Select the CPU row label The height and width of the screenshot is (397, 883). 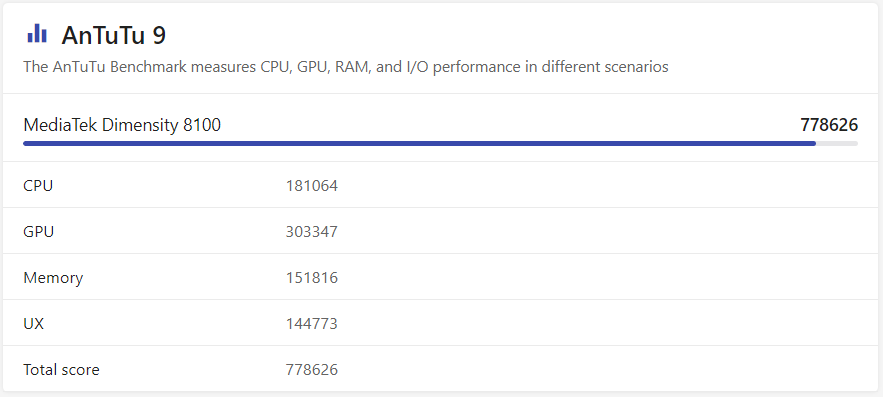[x=38, y=185]
